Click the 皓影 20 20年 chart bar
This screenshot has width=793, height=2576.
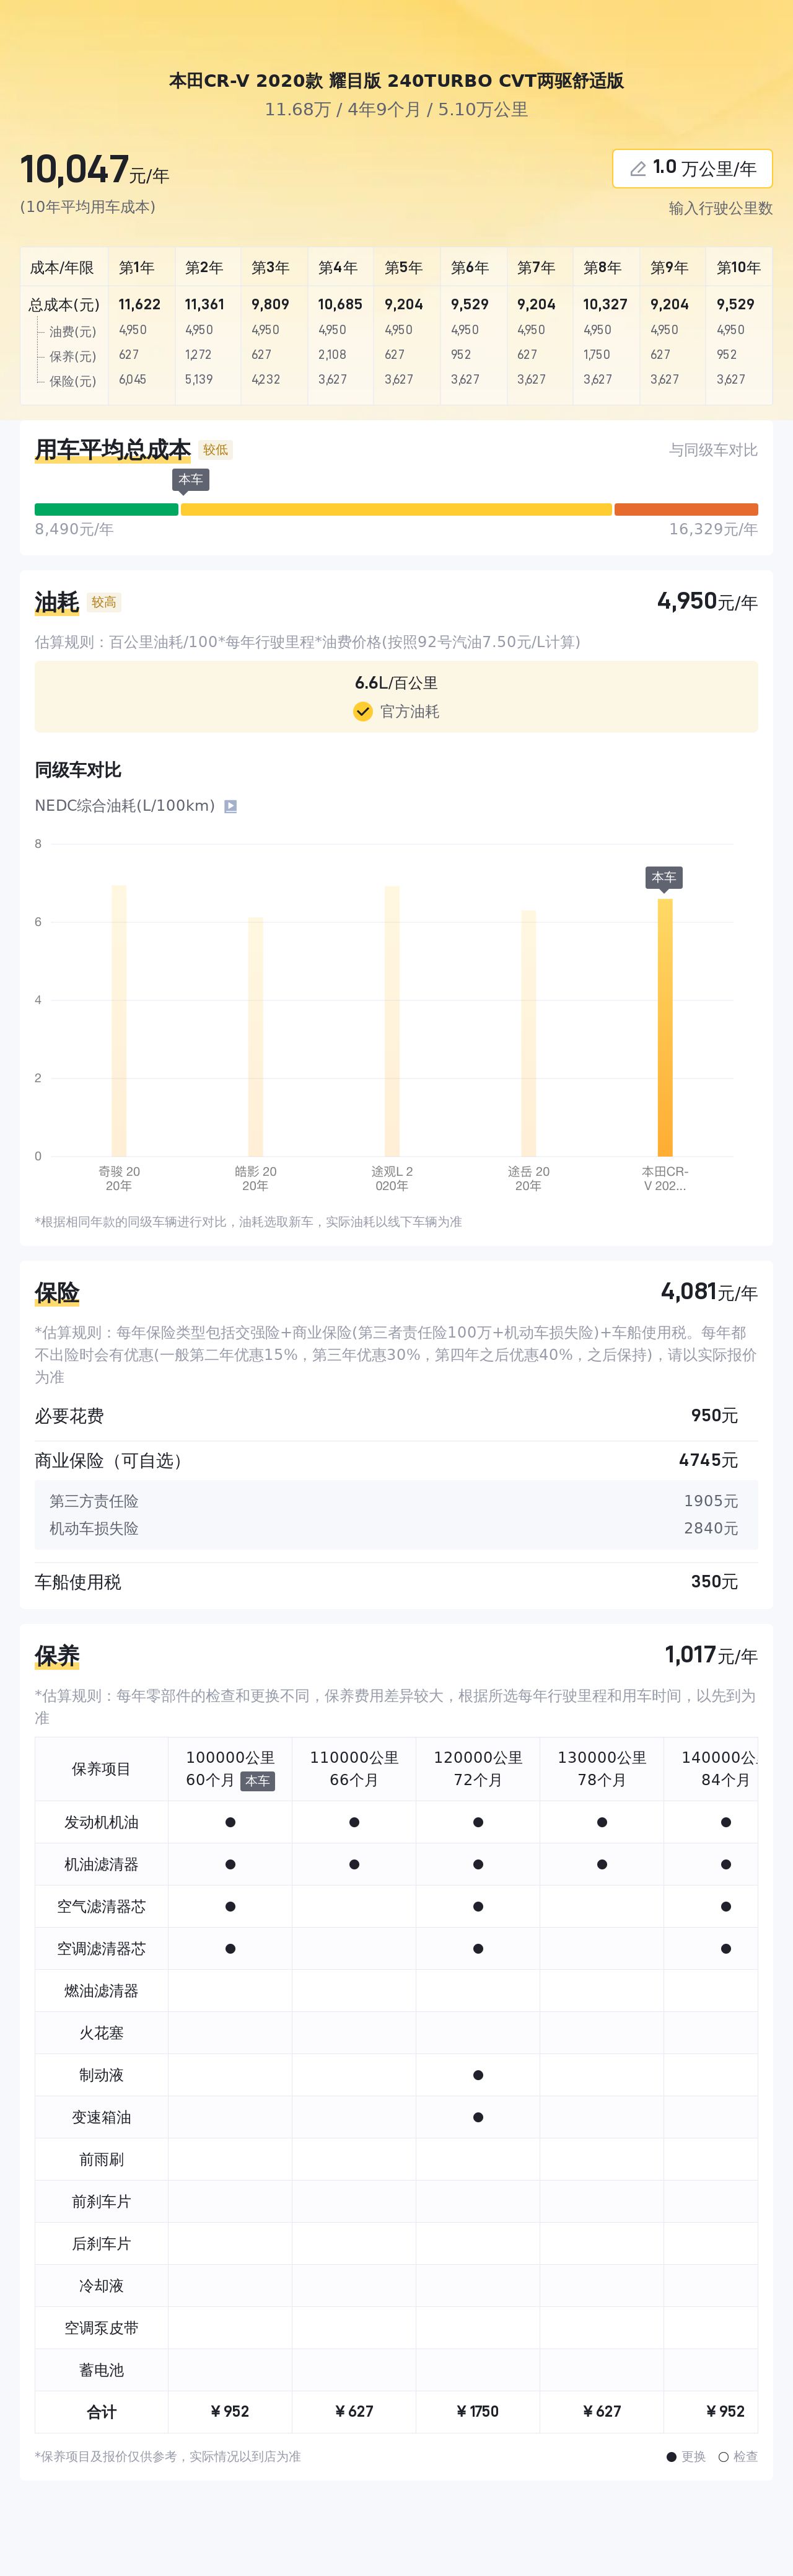coord(255,1037)
